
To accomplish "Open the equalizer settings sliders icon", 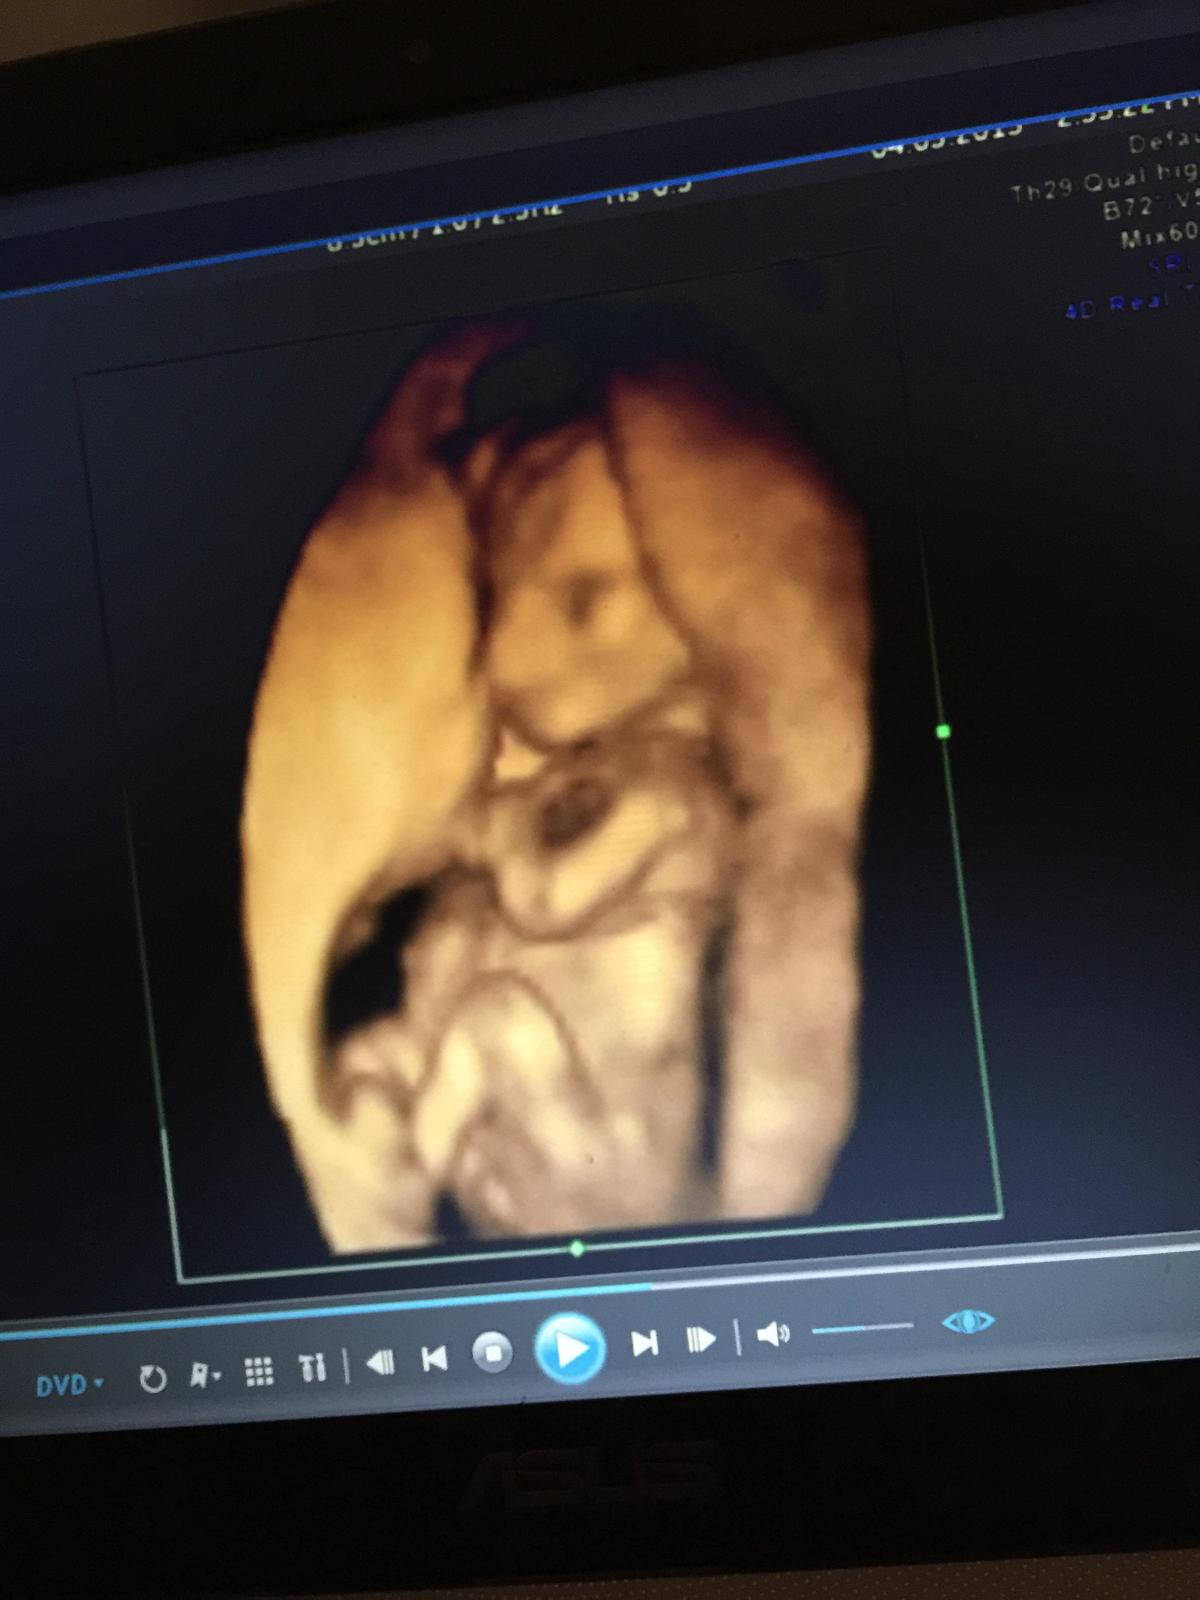I will tap(313, 1367).
